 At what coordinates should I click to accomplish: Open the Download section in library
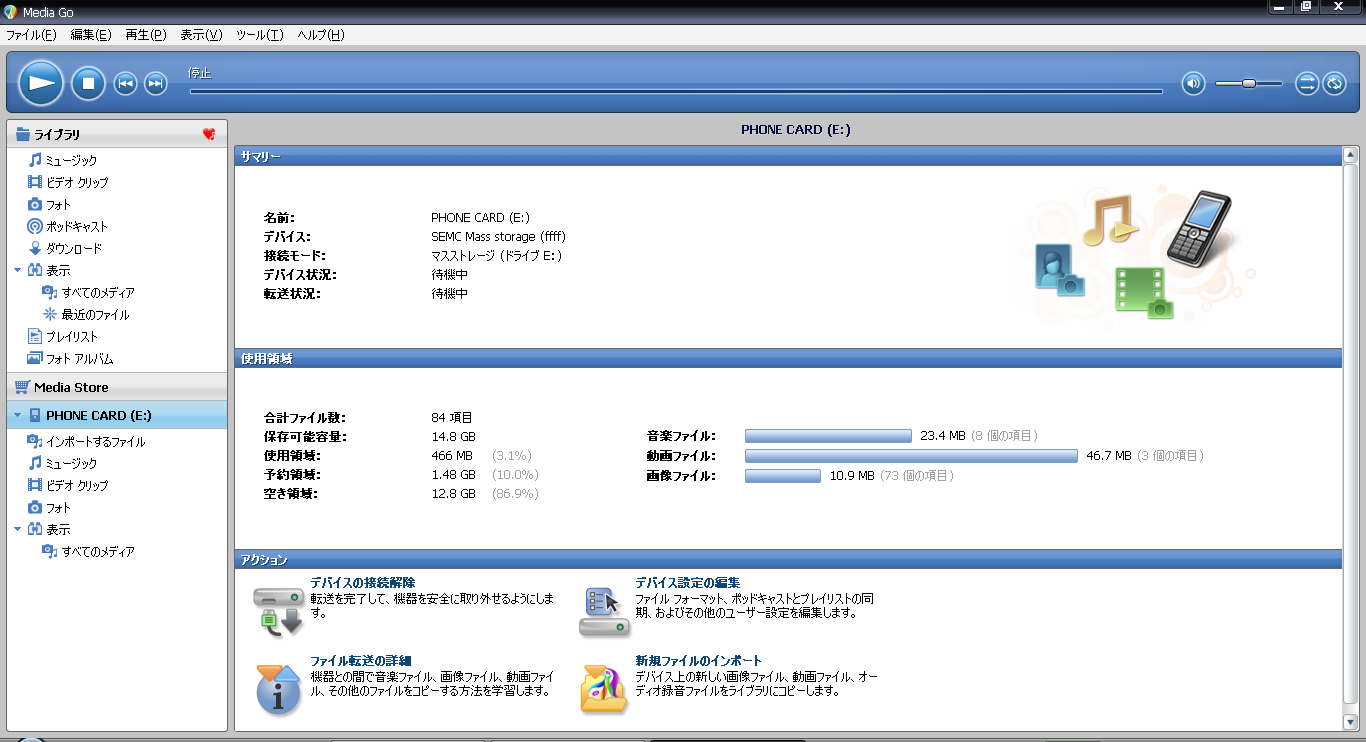(x=73, y=248)
